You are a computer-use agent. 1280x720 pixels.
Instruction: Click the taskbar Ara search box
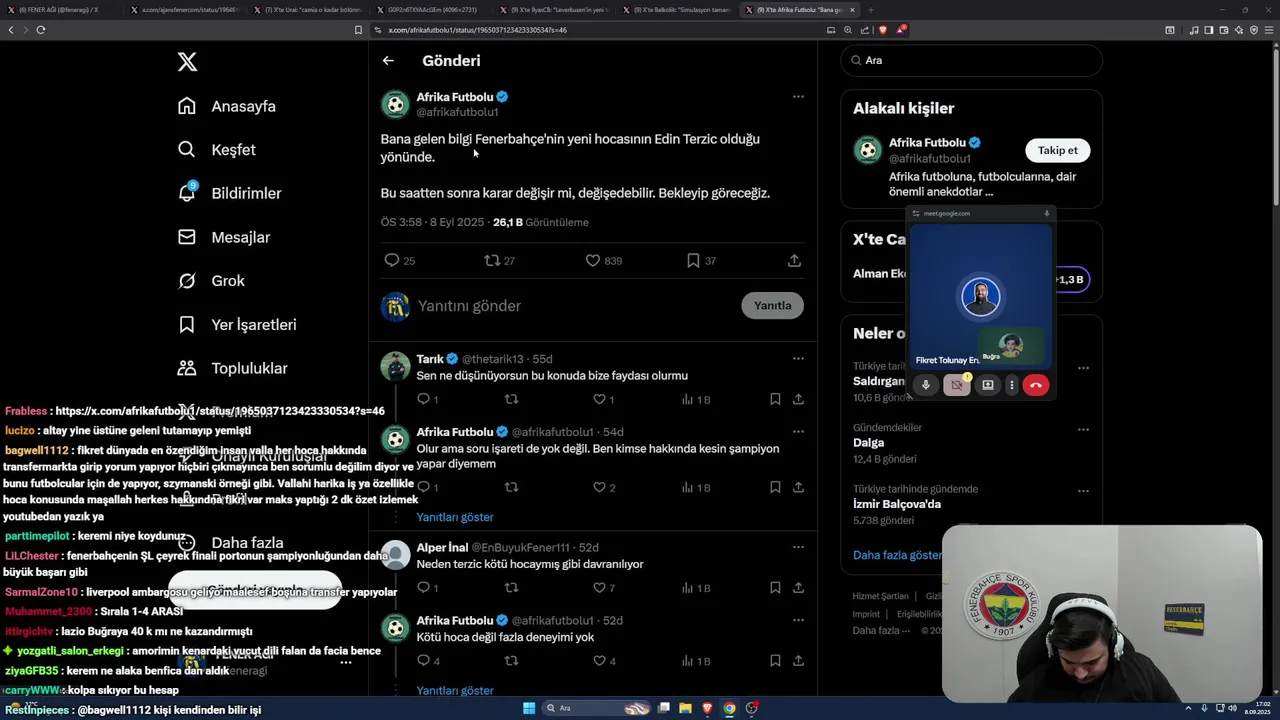tap(597, 708)
